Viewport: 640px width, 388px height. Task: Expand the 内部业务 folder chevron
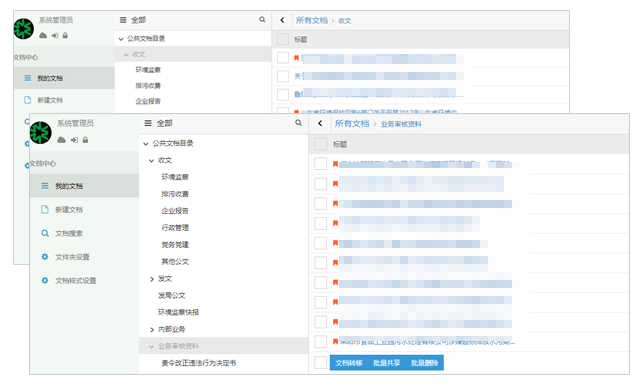152,330
